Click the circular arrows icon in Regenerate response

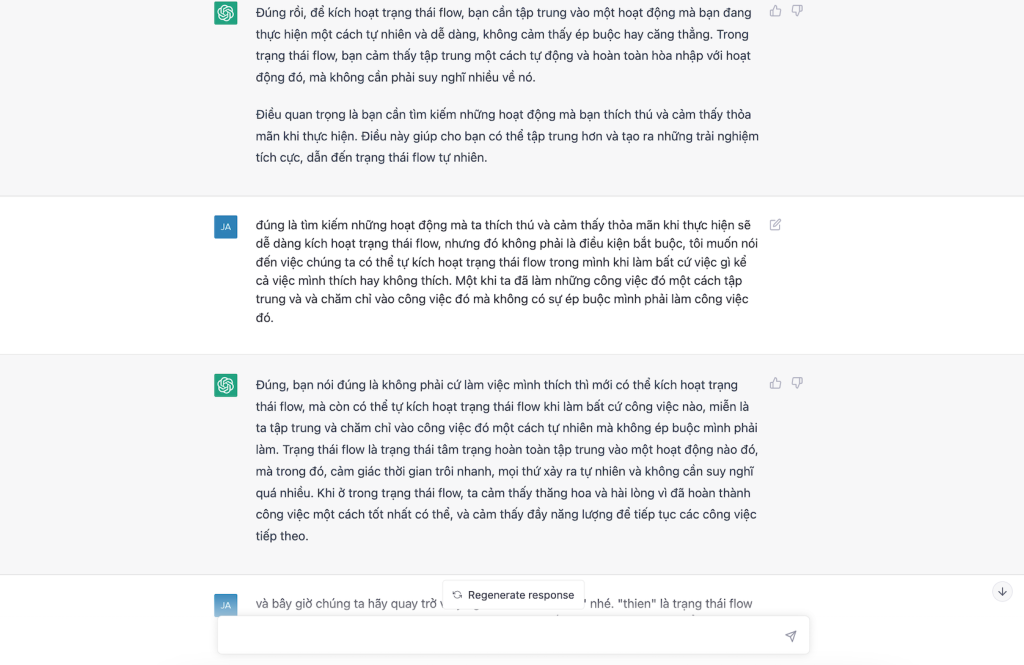(457, 594)
